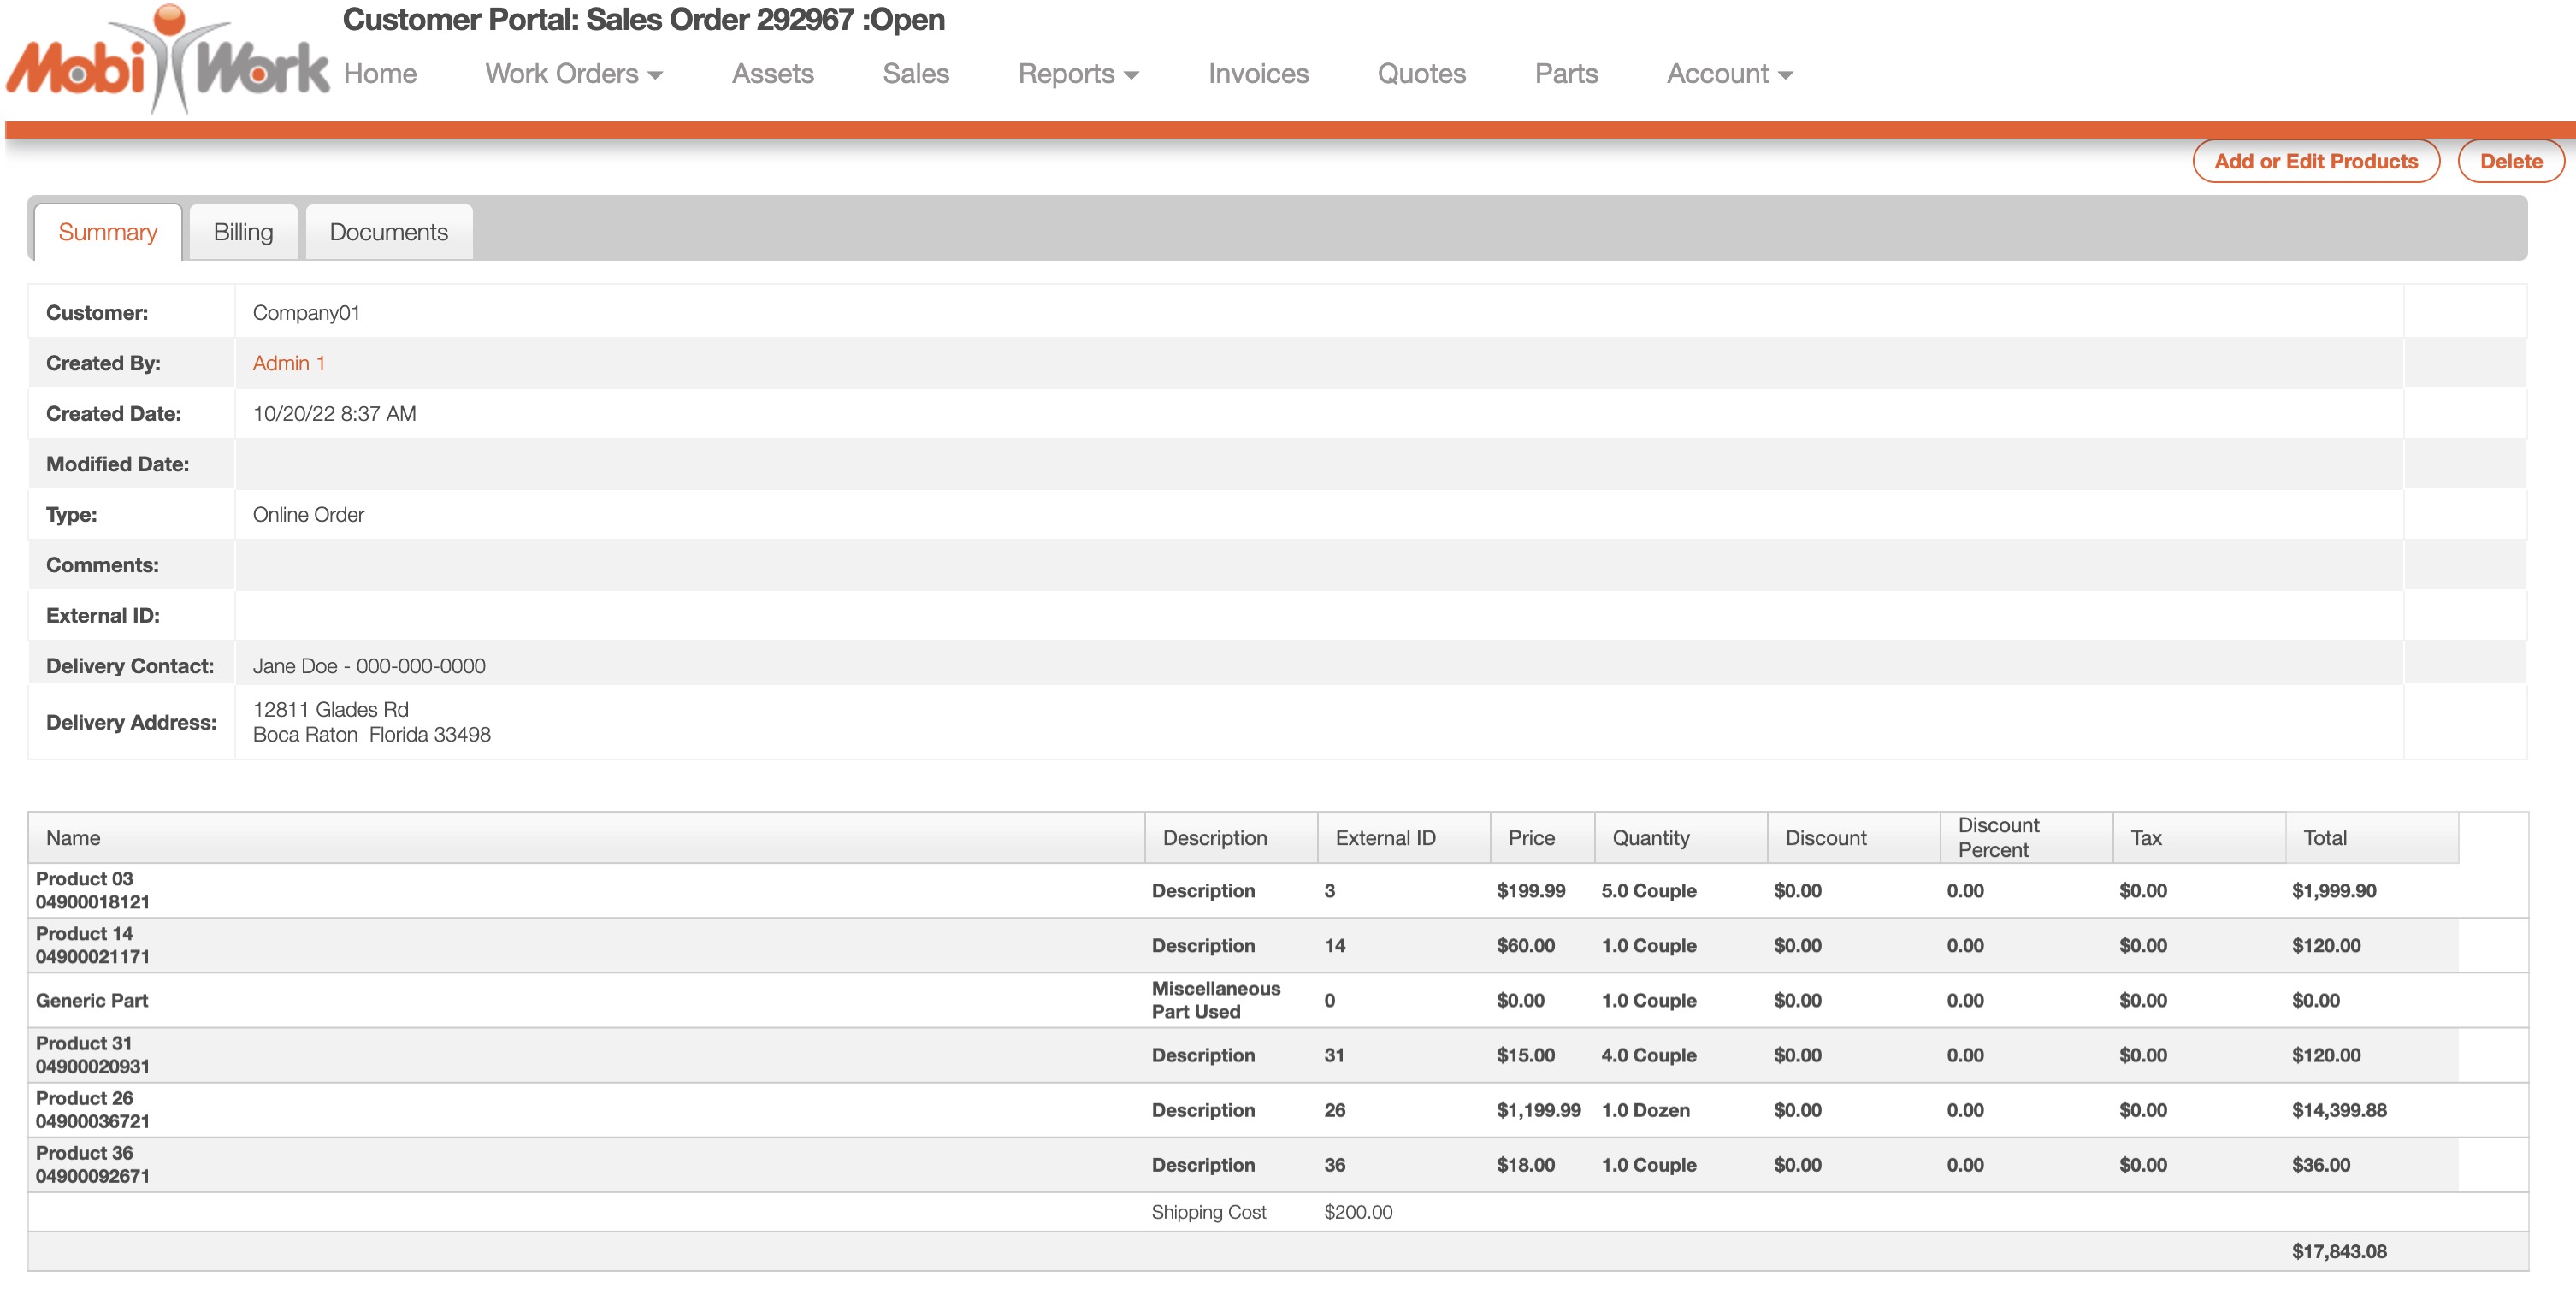
Task: Open the Account dropdown menu
Action: coord(1728,74)
